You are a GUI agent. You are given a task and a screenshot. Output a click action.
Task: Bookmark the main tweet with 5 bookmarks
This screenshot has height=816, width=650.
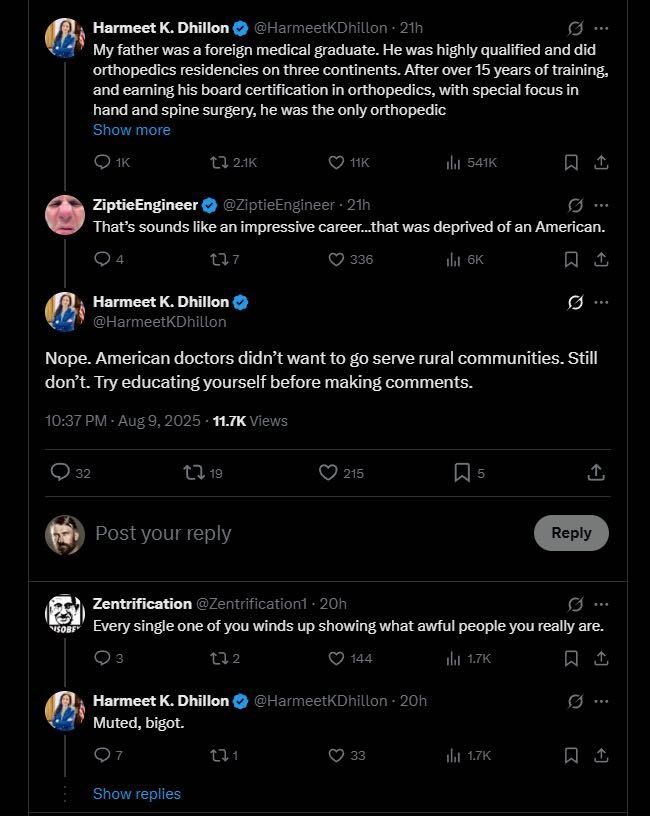coord(462,473)
